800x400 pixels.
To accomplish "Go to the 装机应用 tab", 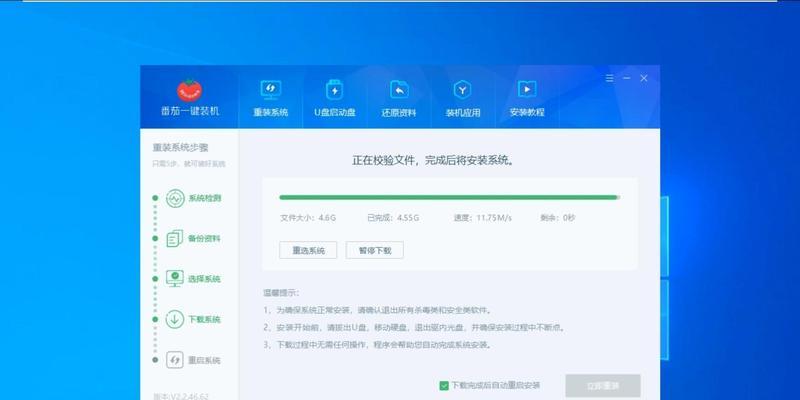I will coord(463,98).
